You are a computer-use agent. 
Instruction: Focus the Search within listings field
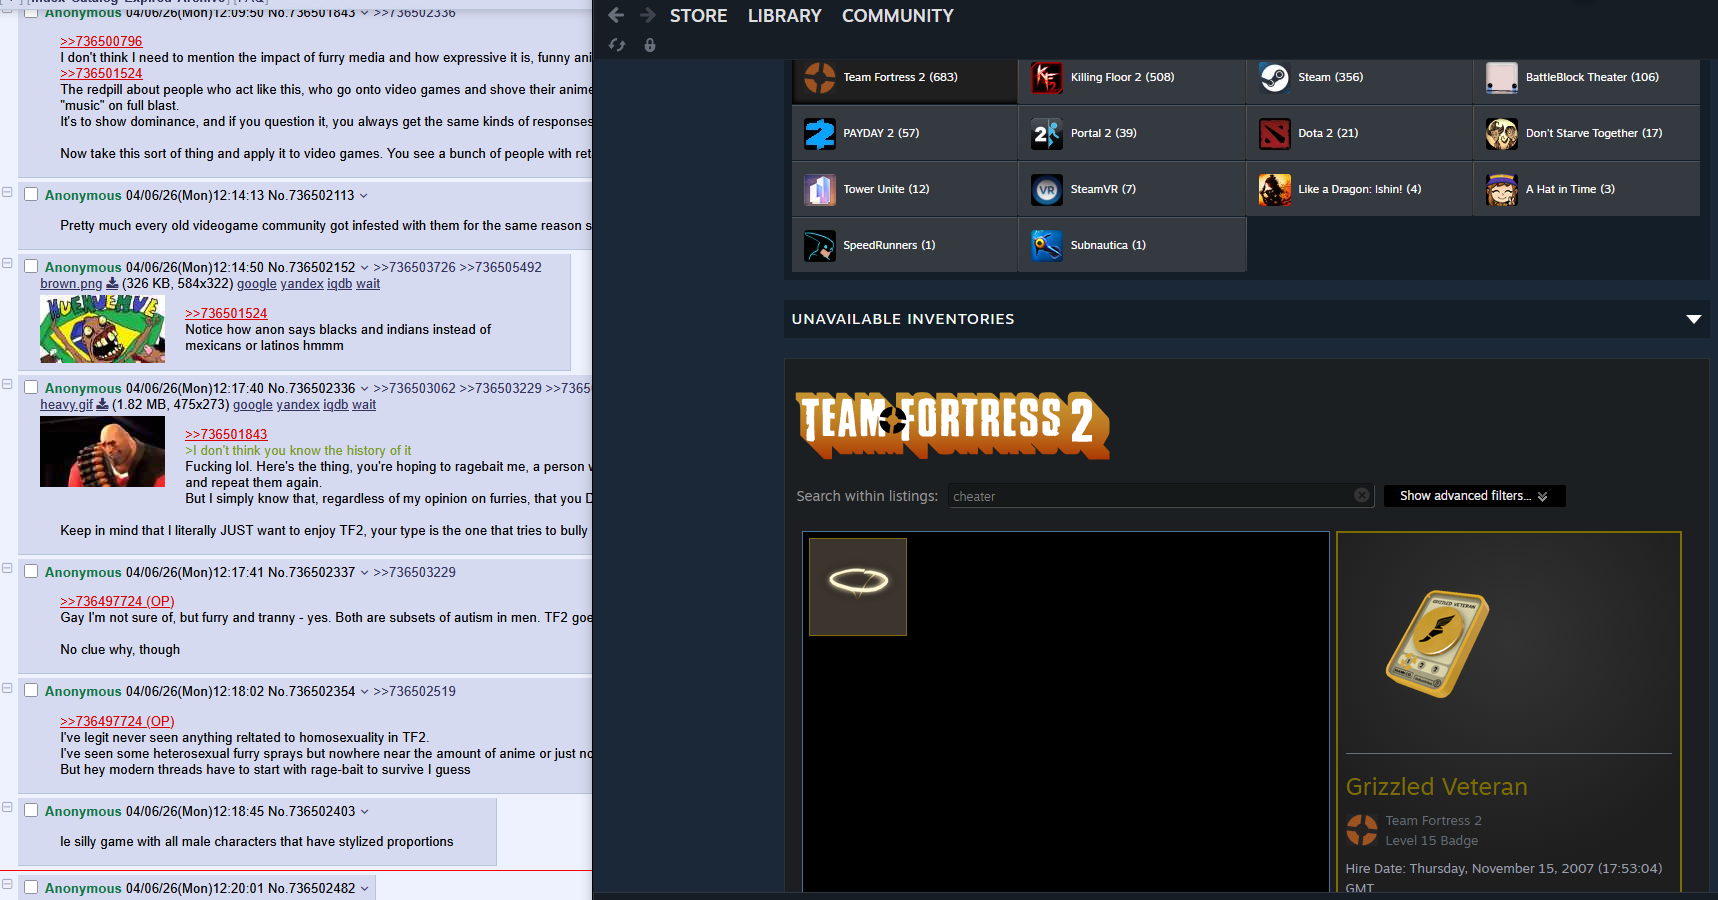1160,496
